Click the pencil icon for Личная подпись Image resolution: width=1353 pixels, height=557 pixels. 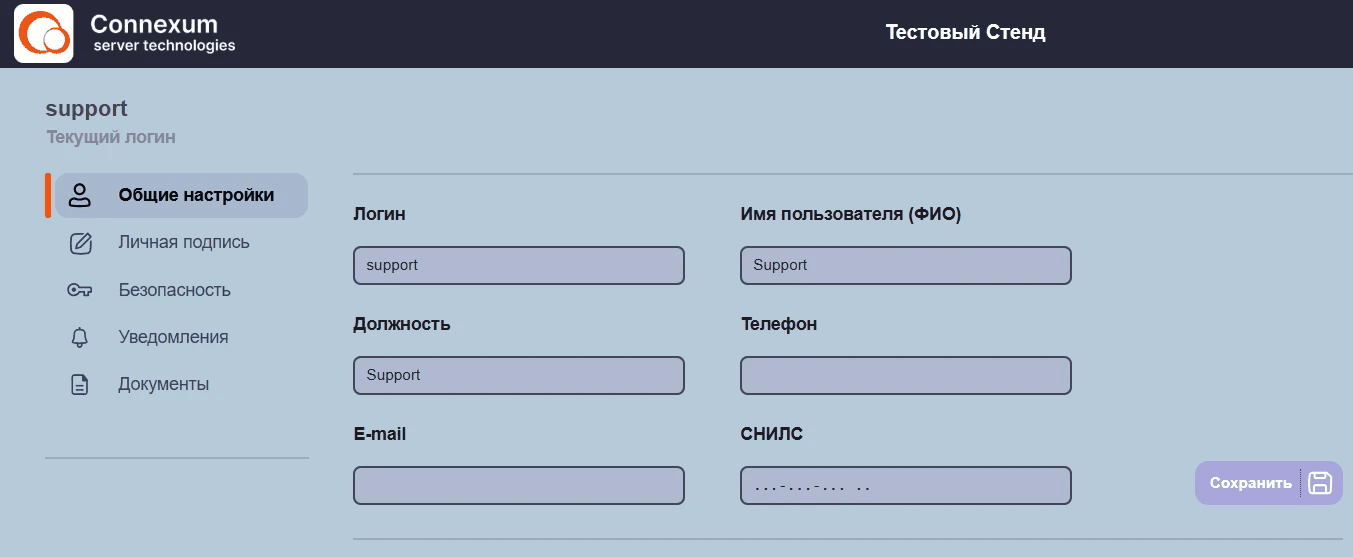[x=80, y=243]
